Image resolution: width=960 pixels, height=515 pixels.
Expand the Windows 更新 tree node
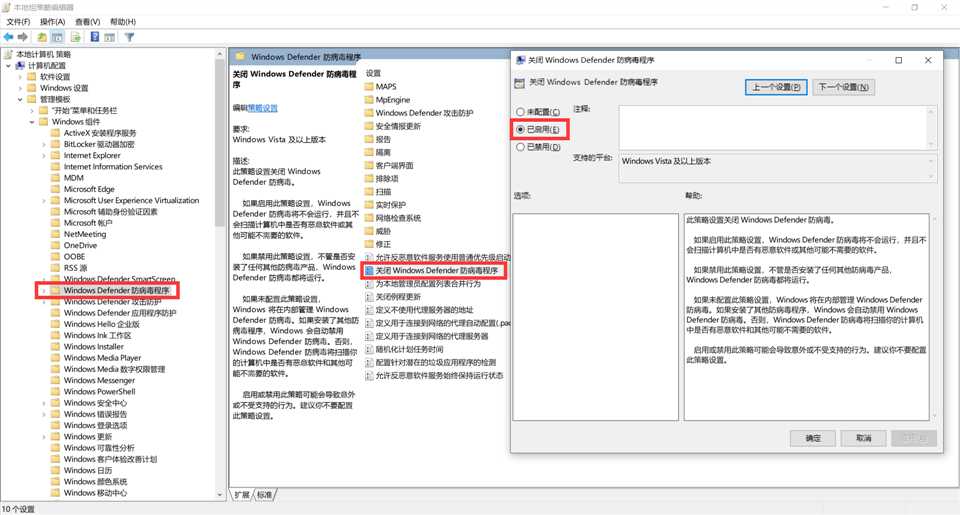(43, 437)
